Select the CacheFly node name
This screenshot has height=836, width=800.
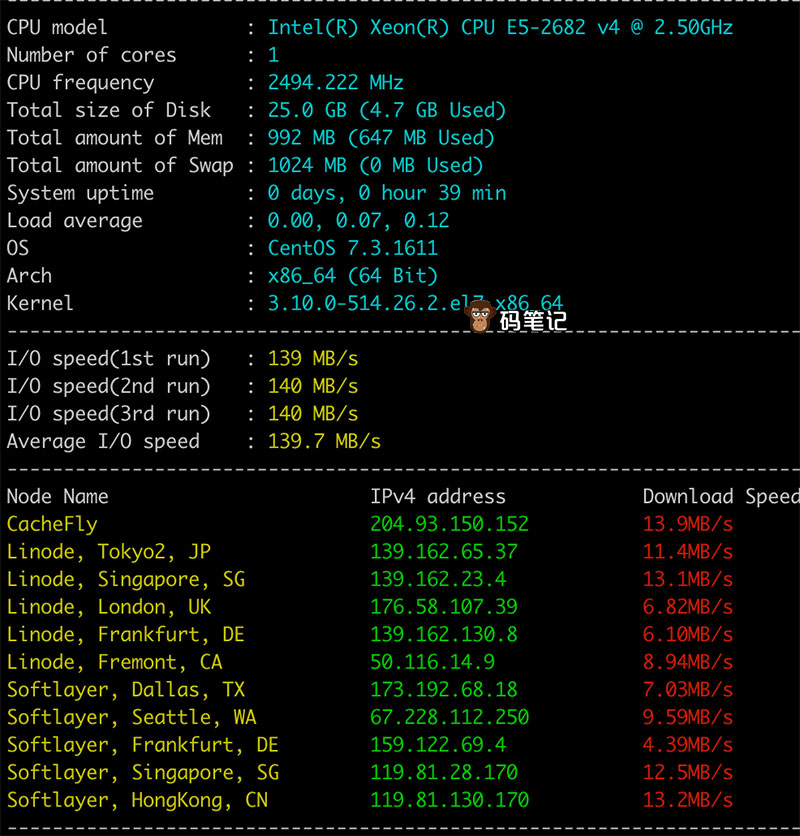pos(52,524)
